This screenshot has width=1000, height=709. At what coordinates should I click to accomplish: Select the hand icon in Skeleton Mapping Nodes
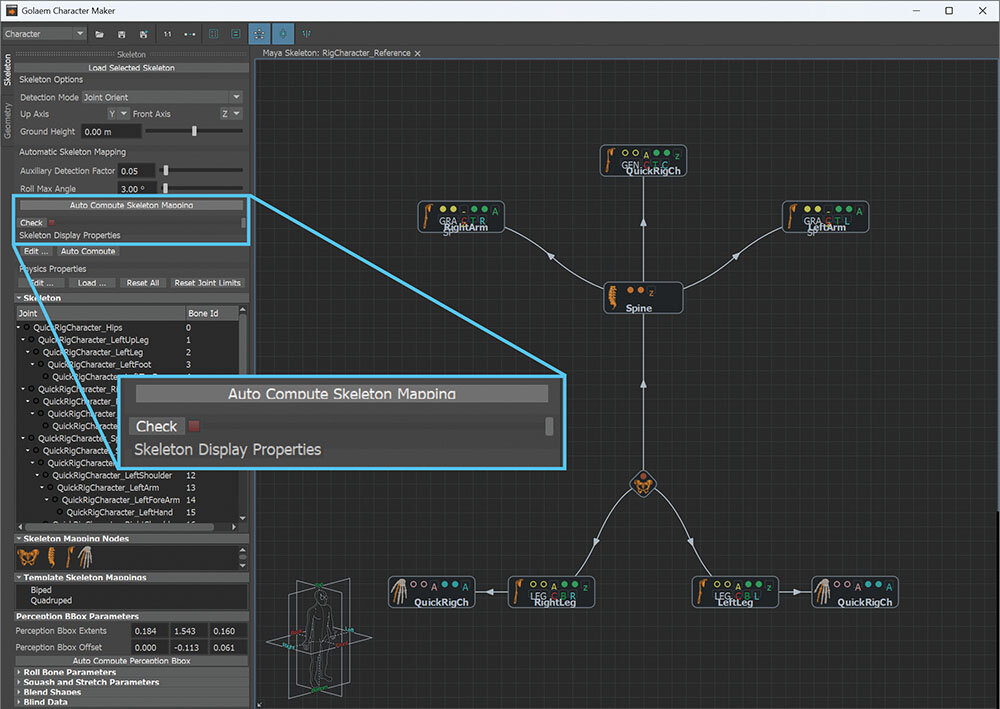pos(85,557)
